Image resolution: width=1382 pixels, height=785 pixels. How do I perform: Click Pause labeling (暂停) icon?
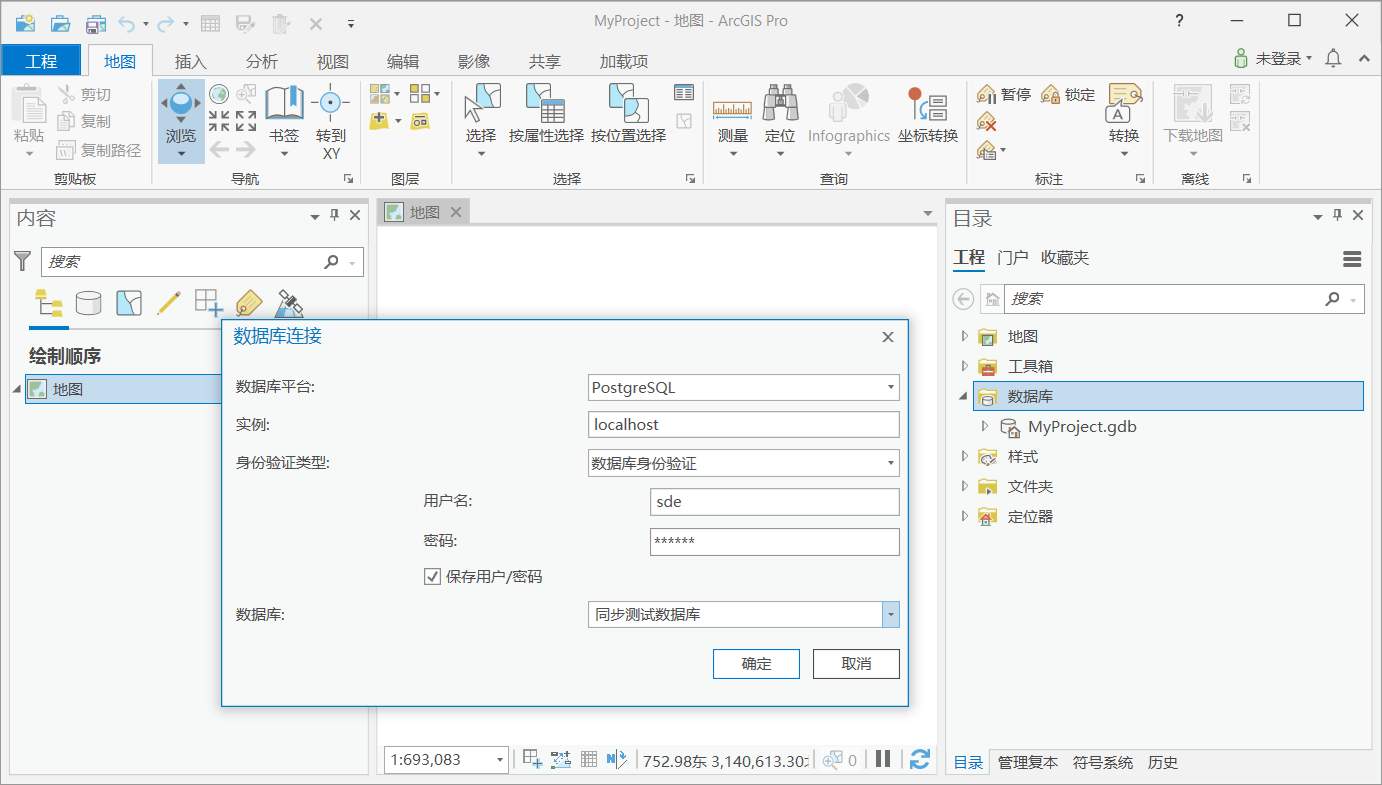1004,95
